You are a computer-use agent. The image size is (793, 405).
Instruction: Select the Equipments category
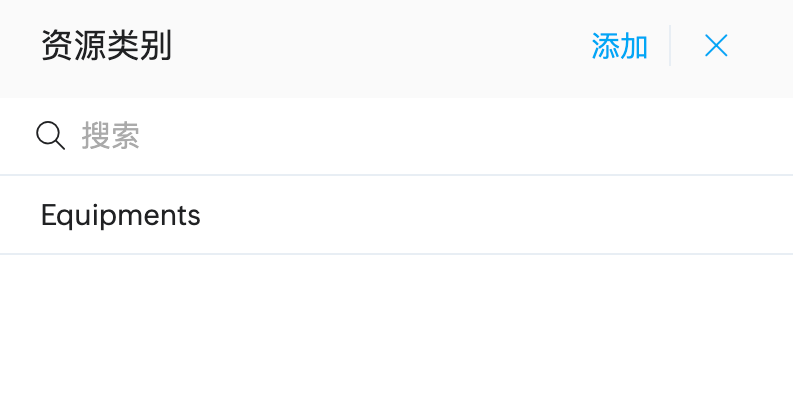coord(121,215)
